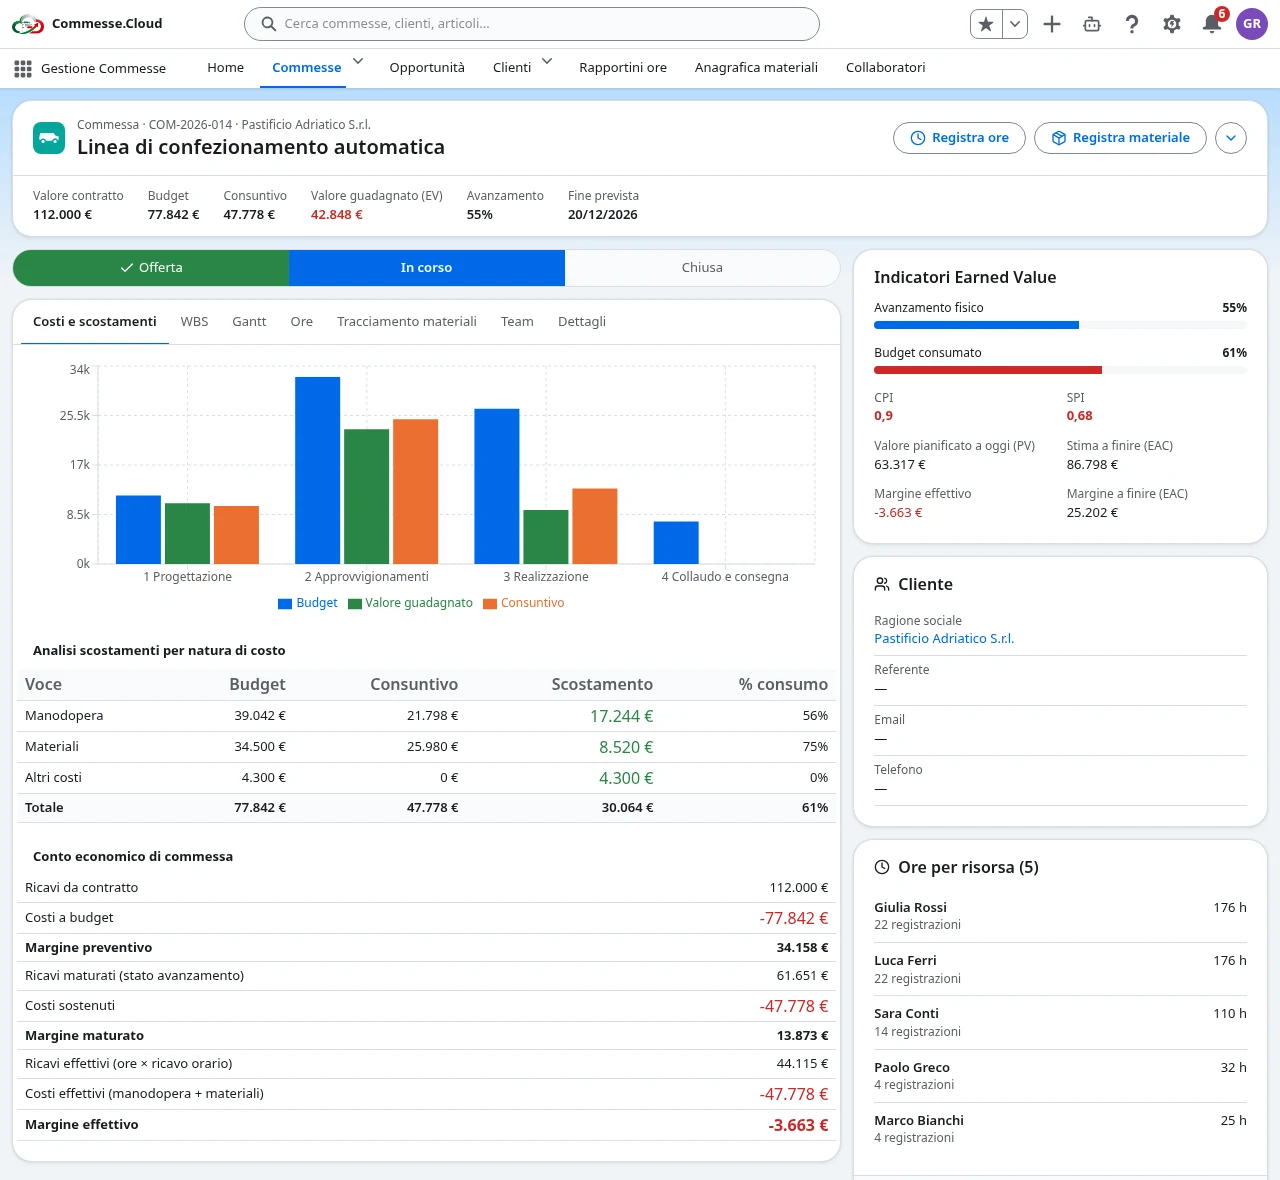Switch to the Team tab
1280x1180 pixels.
(517, 322)
